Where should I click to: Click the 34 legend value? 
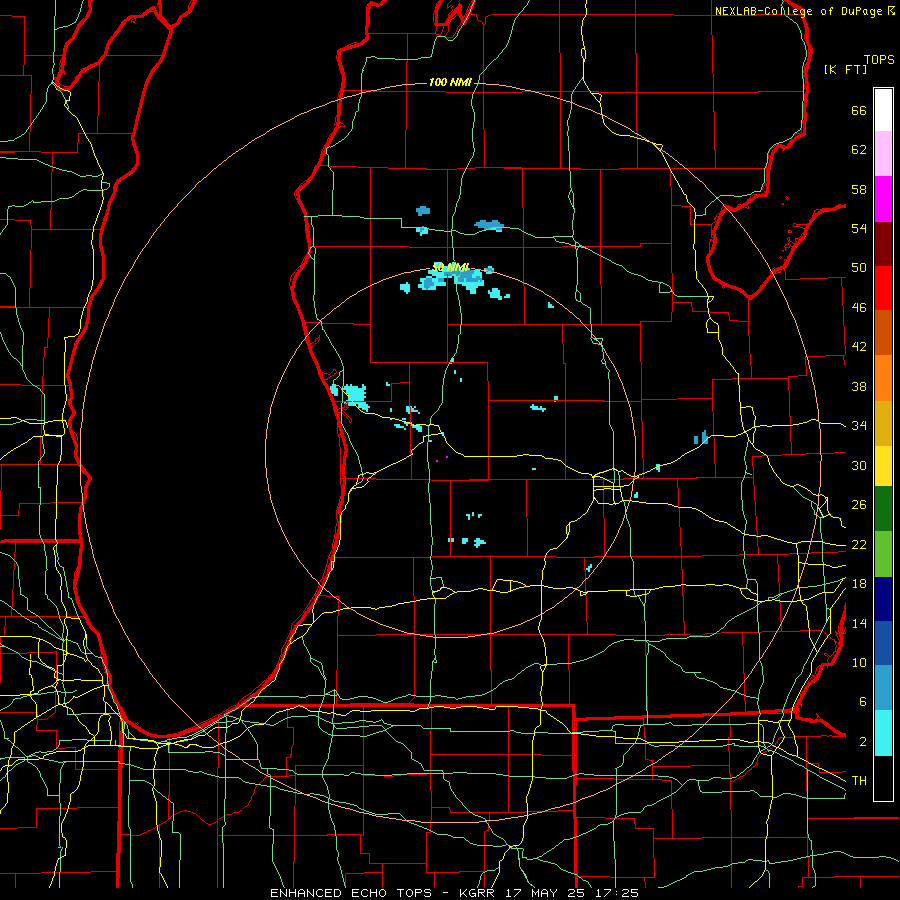tap(859, 426)
